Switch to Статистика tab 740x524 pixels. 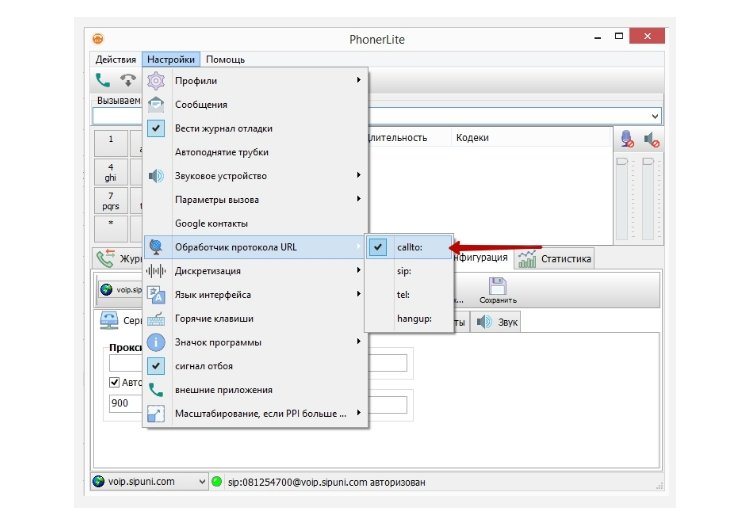(x=555, y=259)
